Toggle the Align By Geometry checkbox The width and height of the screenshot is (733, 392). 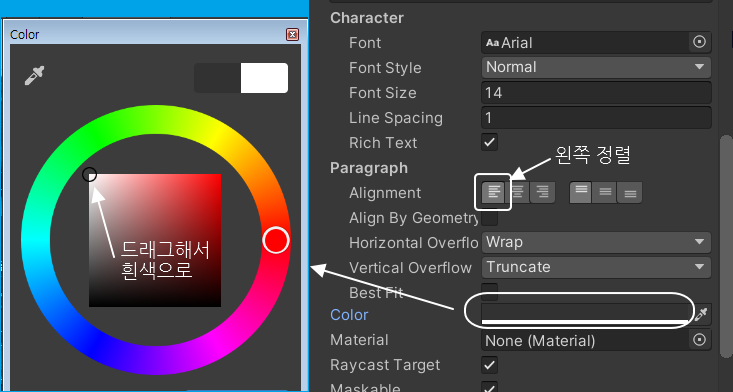pos(489,218)
